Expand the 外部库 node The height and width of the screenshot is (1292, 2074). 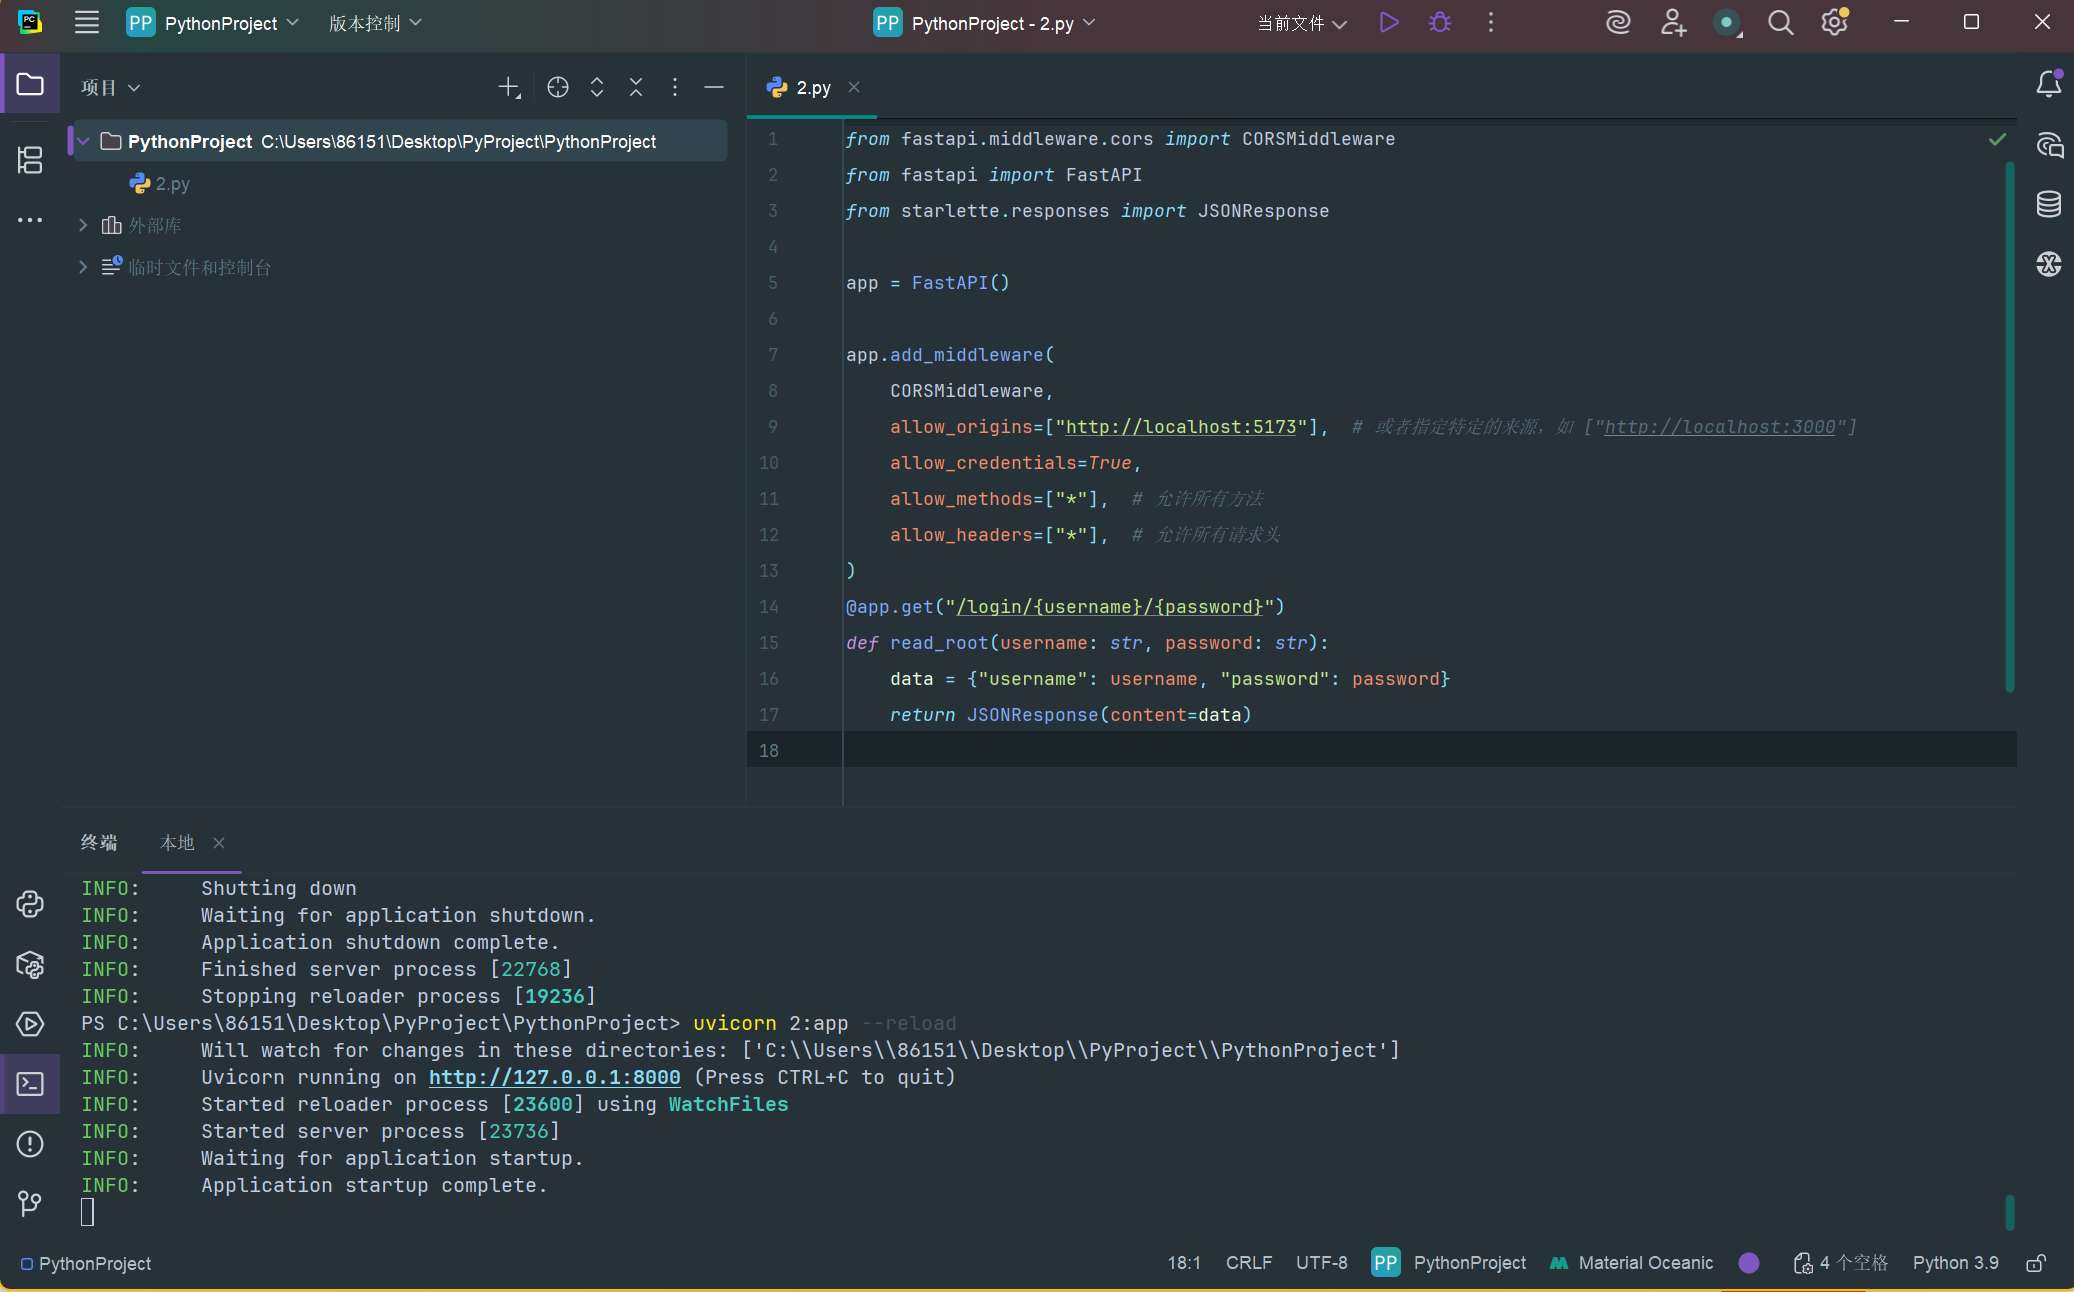click(84, 226)
